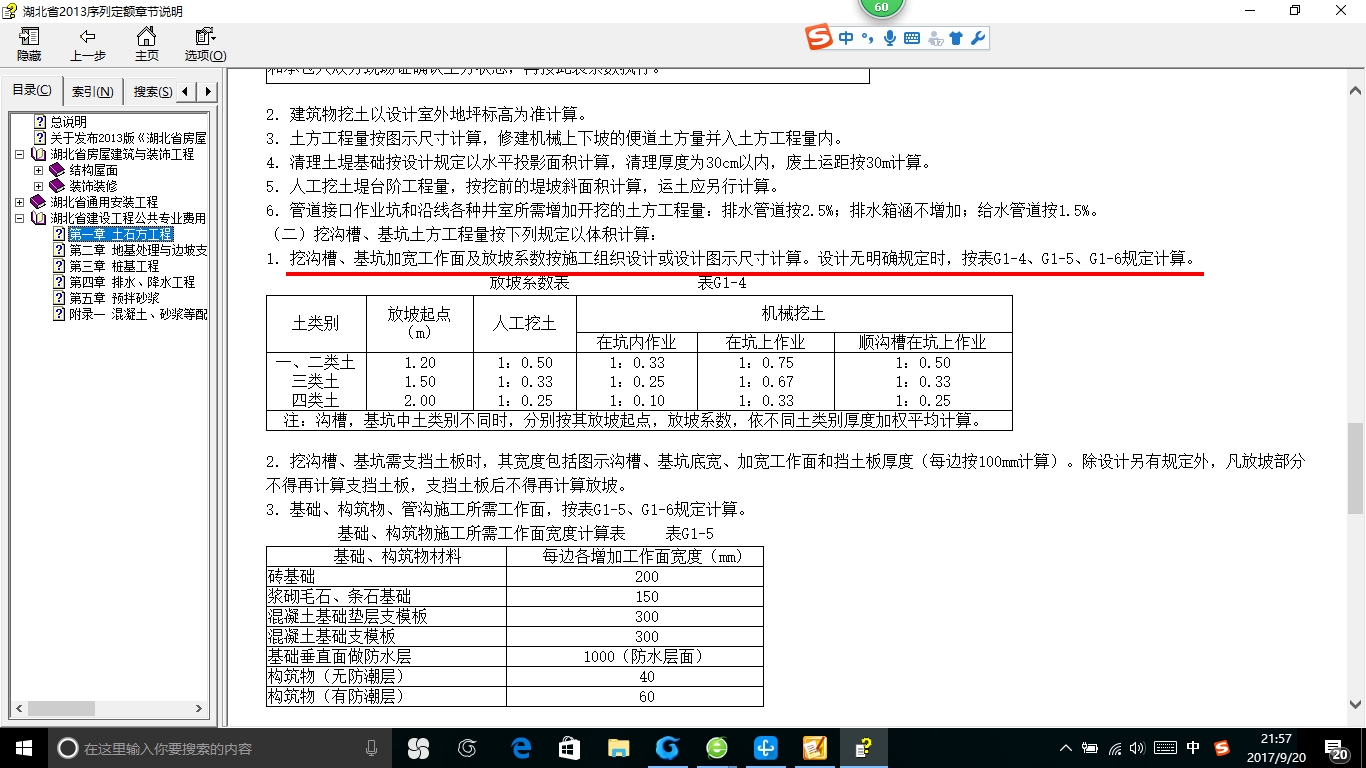
Task: Open 第二章 地基处理与边坡支 topic
Action: 138,250
